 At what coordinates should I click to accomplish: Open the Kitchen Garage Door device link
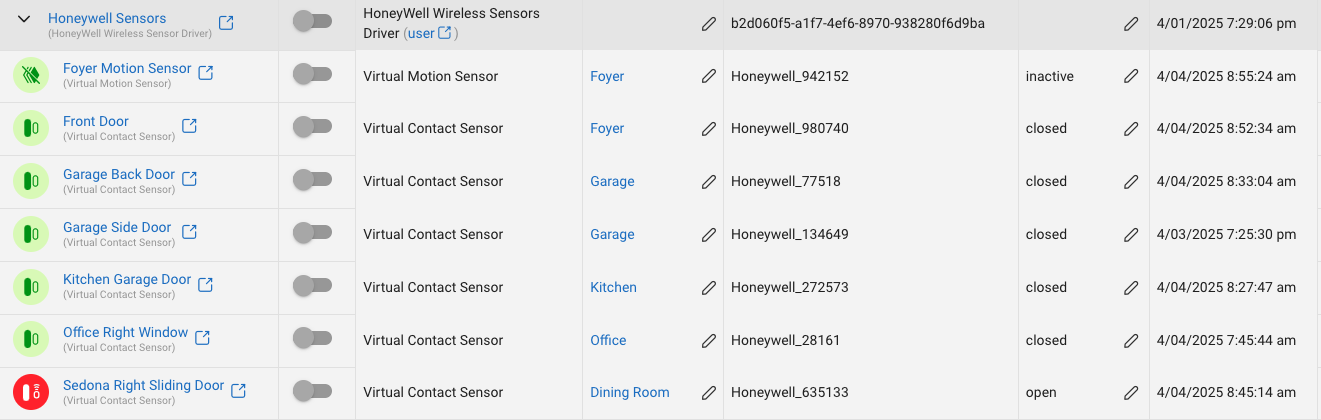click(x=127, y=280)
